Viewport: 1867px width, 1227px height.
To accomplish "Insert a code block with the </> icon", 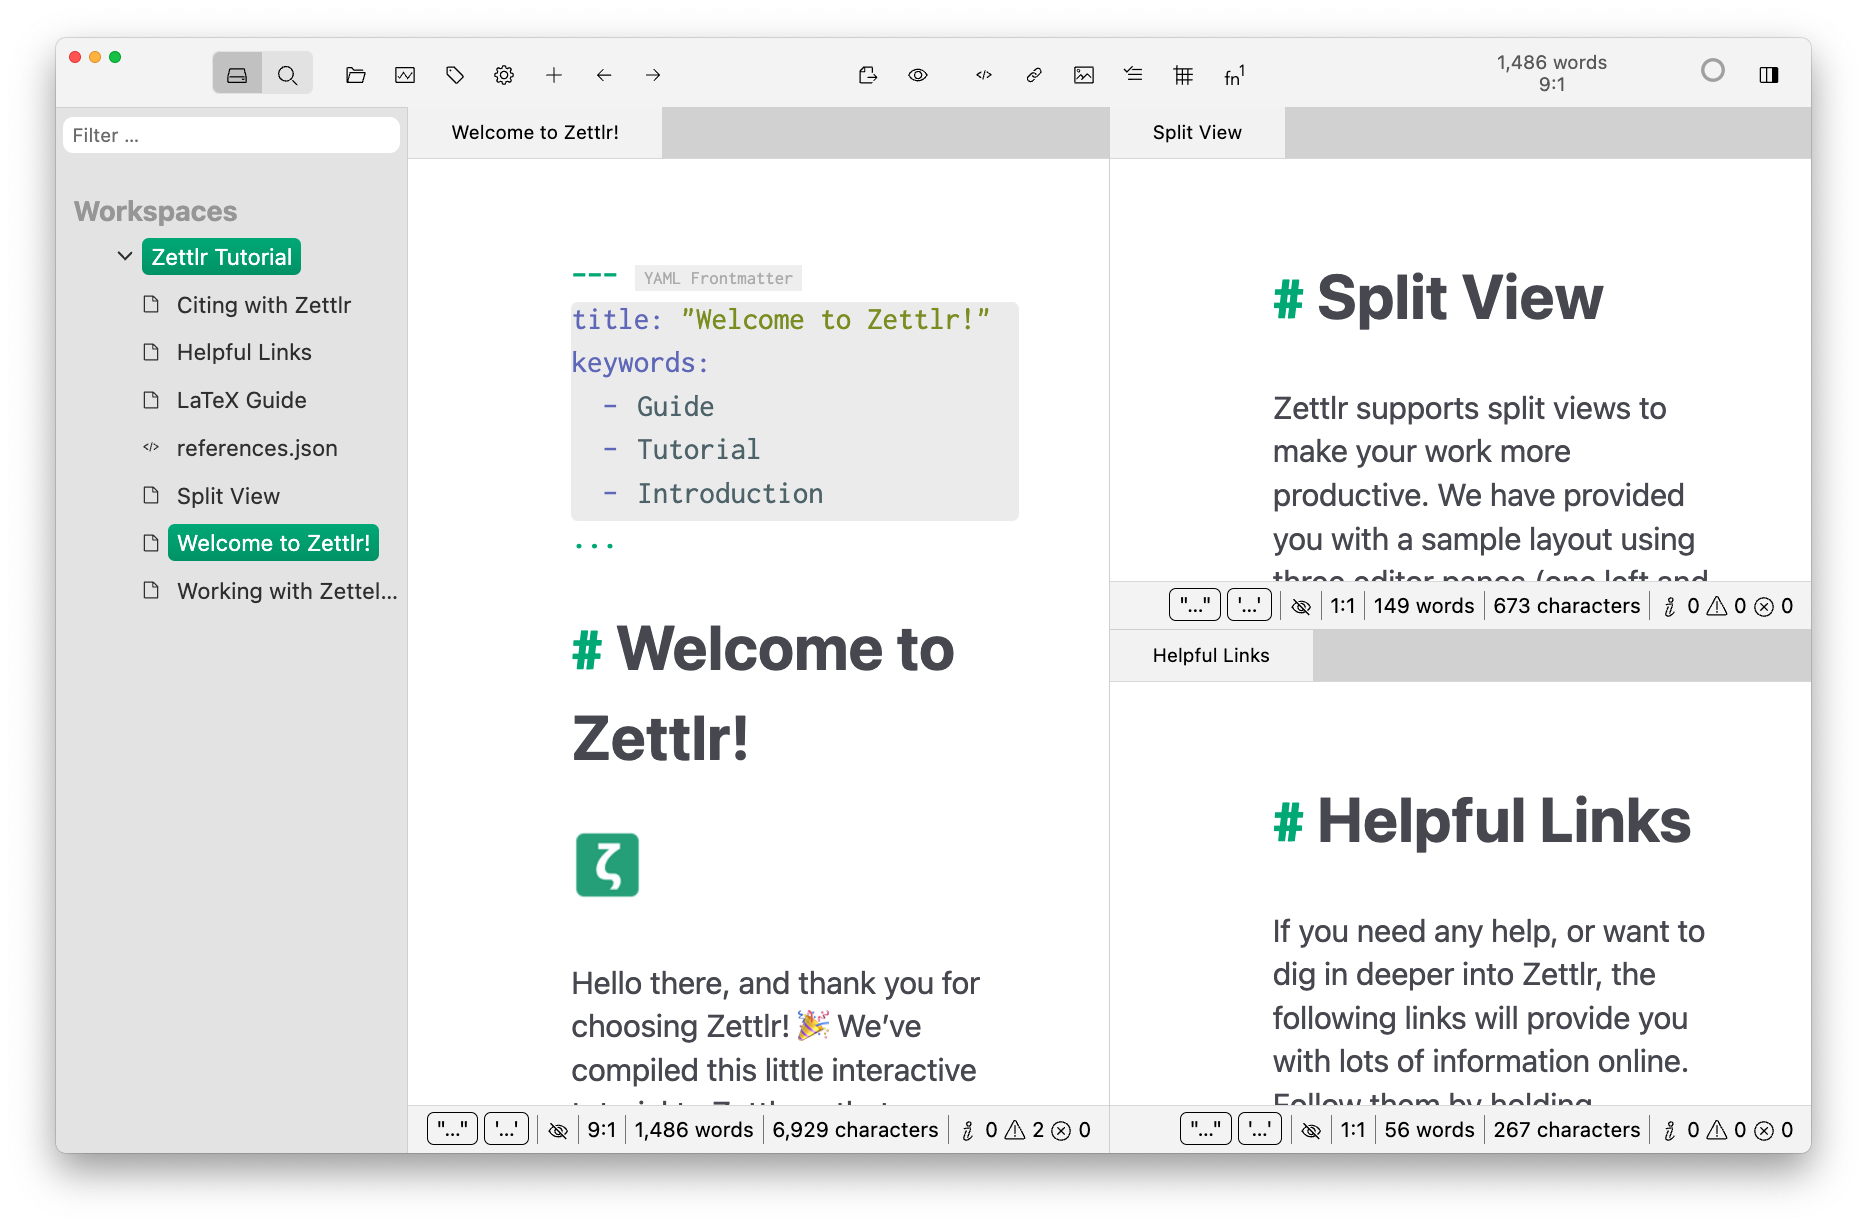I will [983, 74].
